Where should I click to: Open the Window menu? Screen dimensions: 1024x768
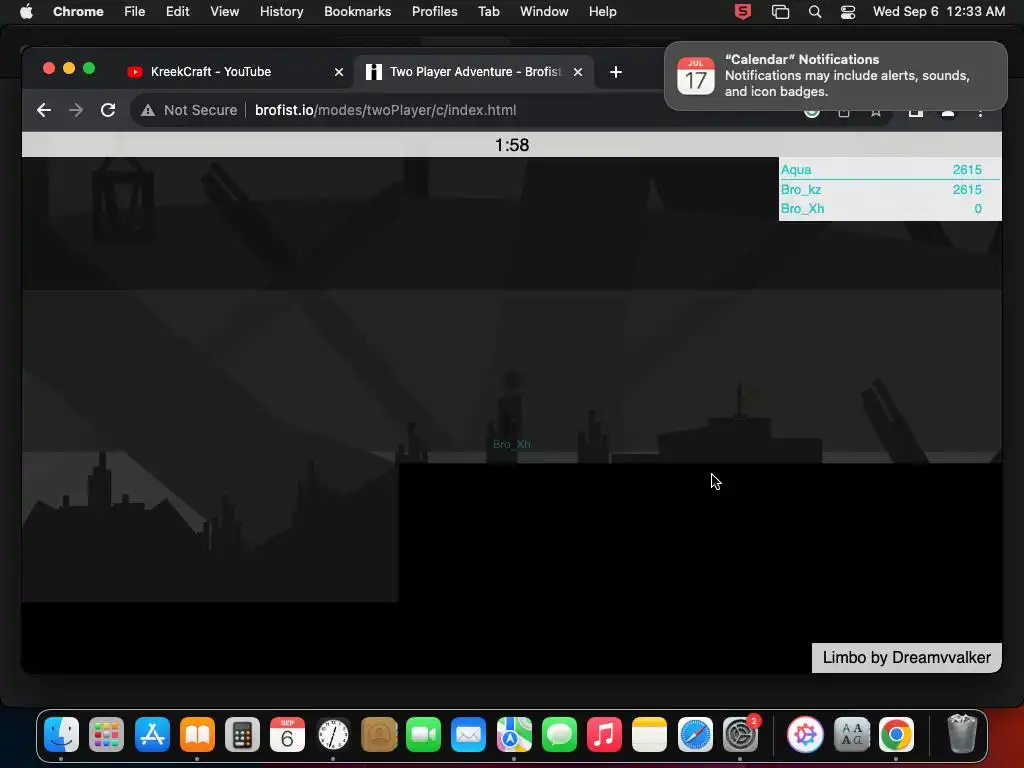544,11
